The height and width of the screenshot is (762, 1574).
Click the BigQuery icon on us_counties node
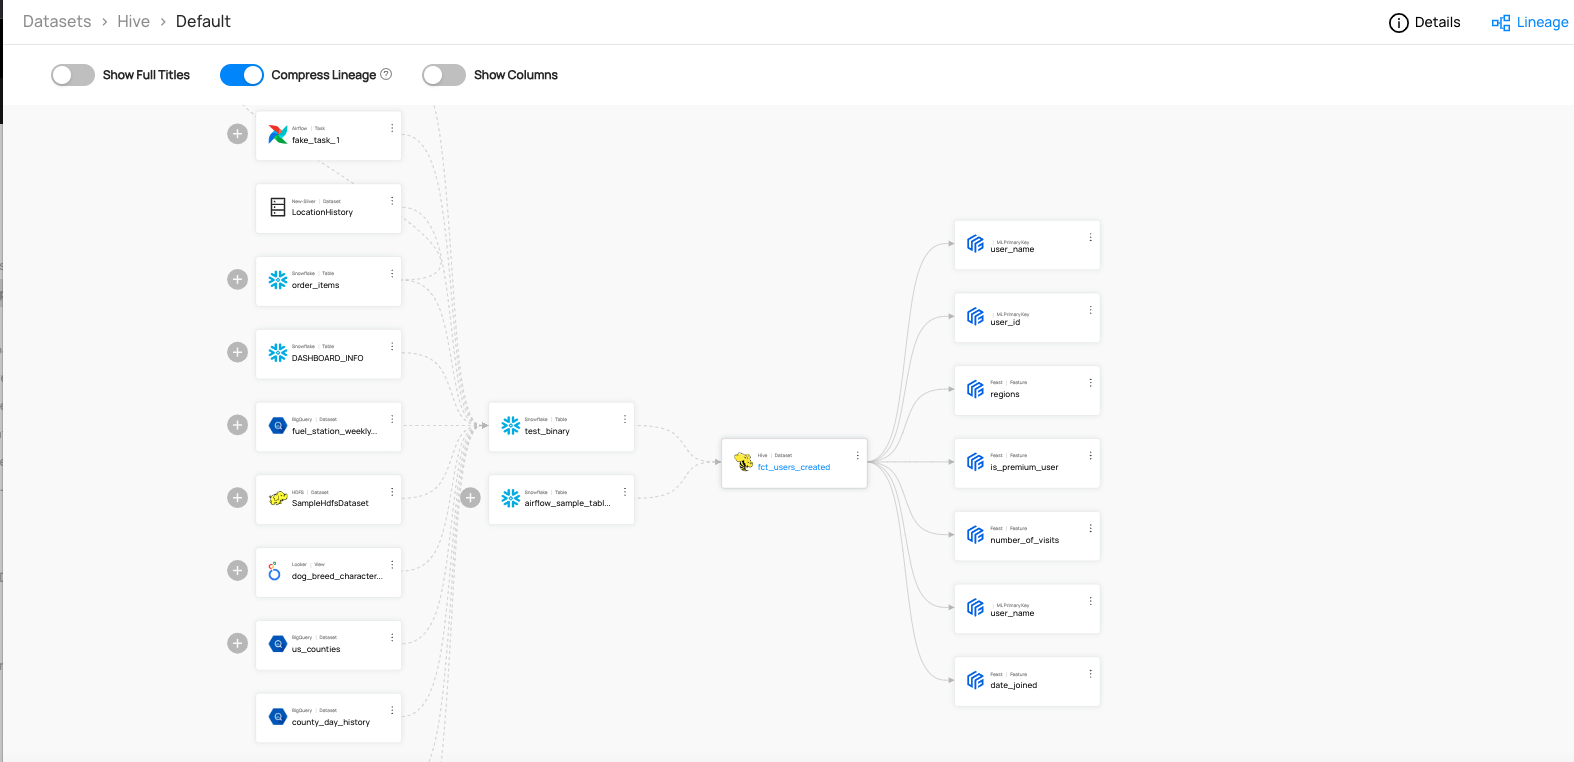pos(278,644)
